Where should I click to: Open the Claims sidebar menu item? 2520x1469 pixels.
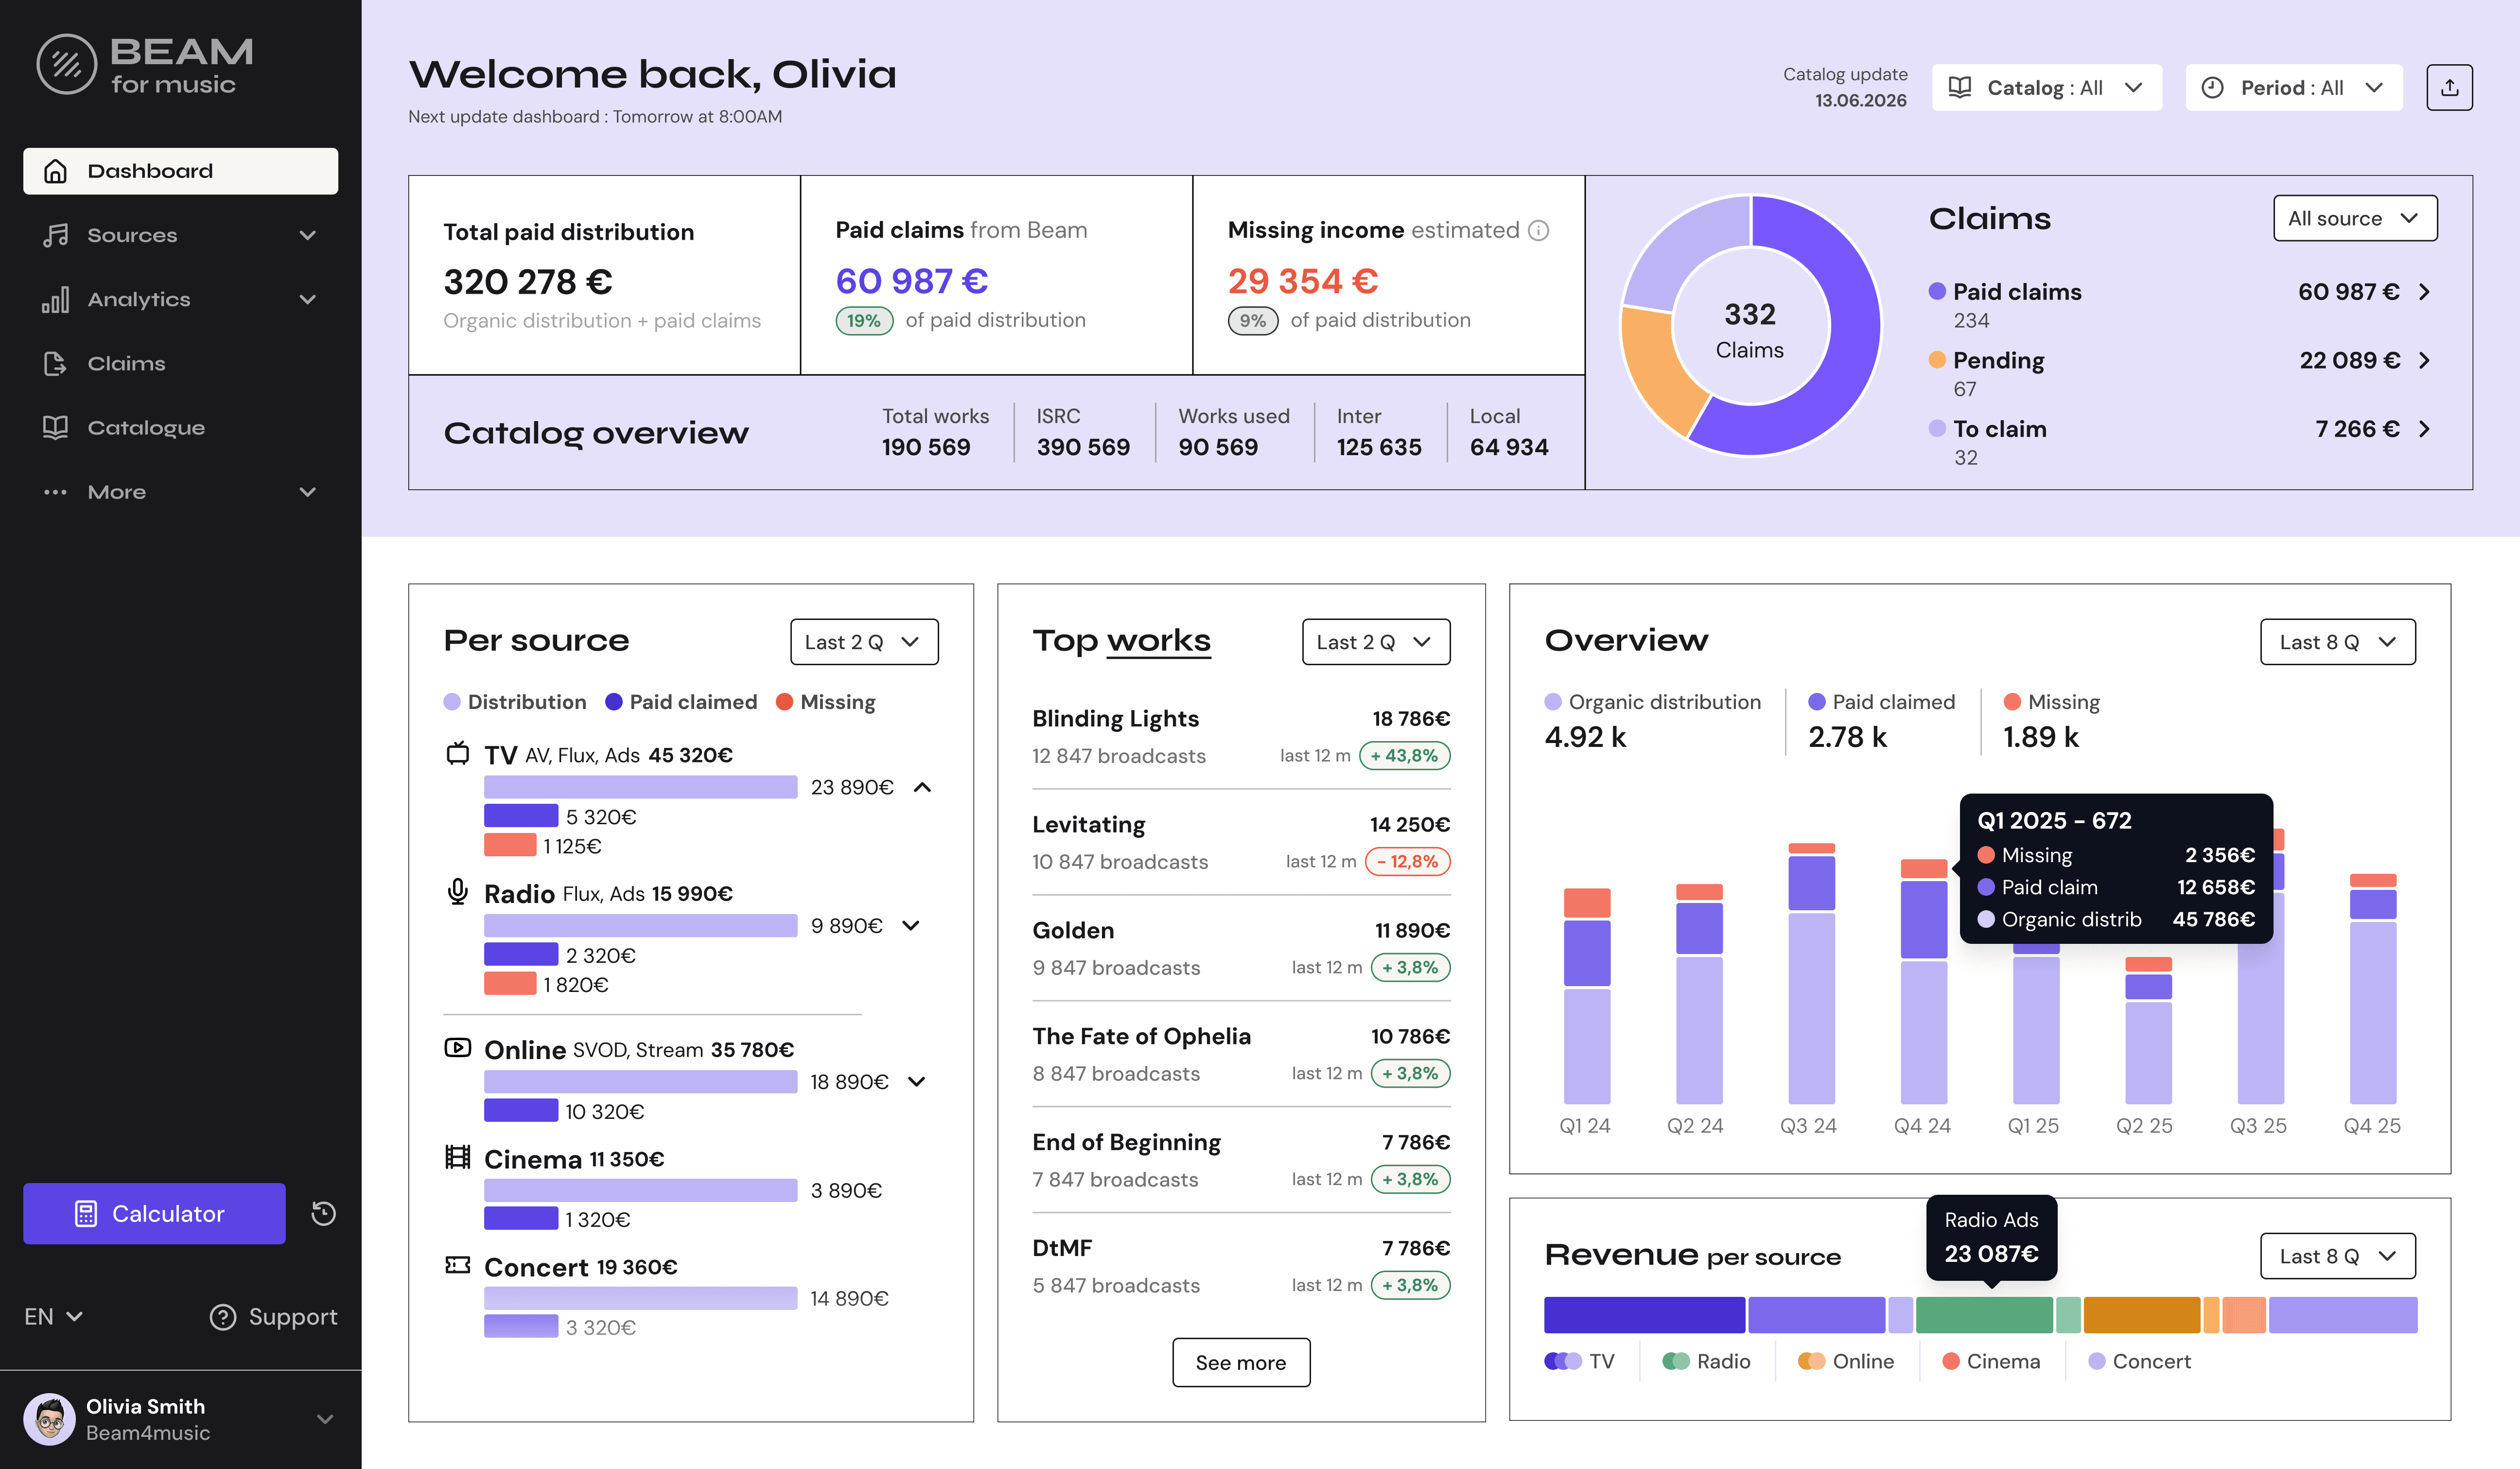(x=126, y=363)
